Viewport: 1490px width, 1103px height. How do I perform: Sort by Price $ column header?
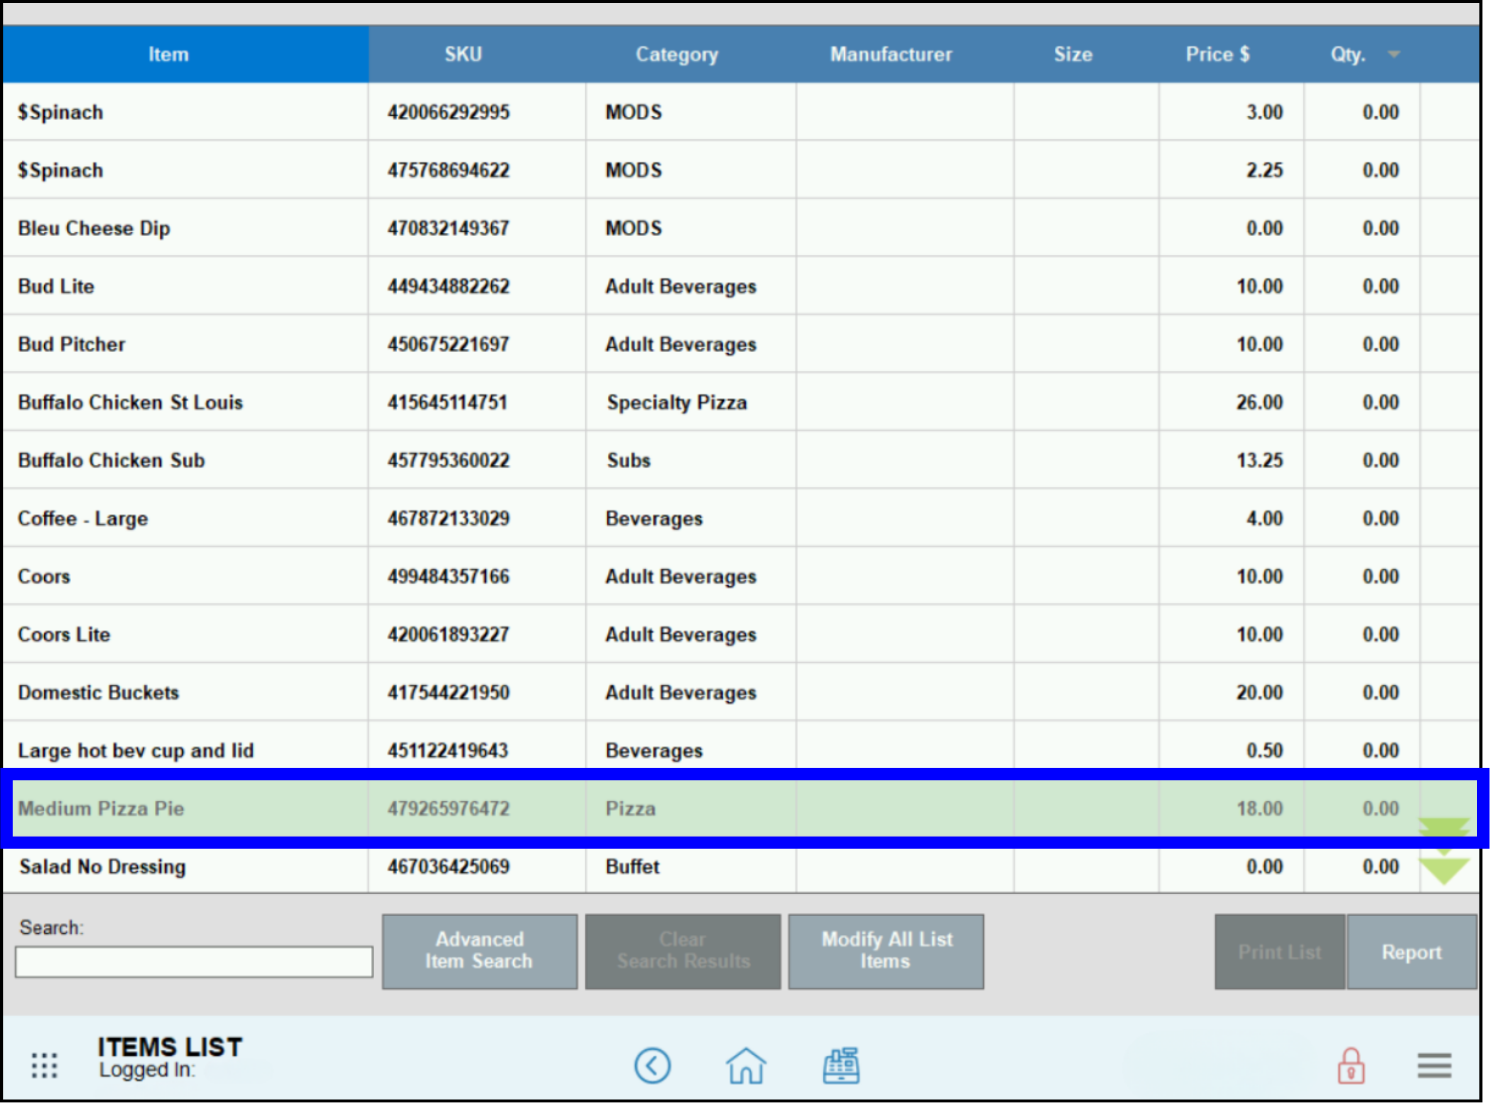pos(1217,55)
